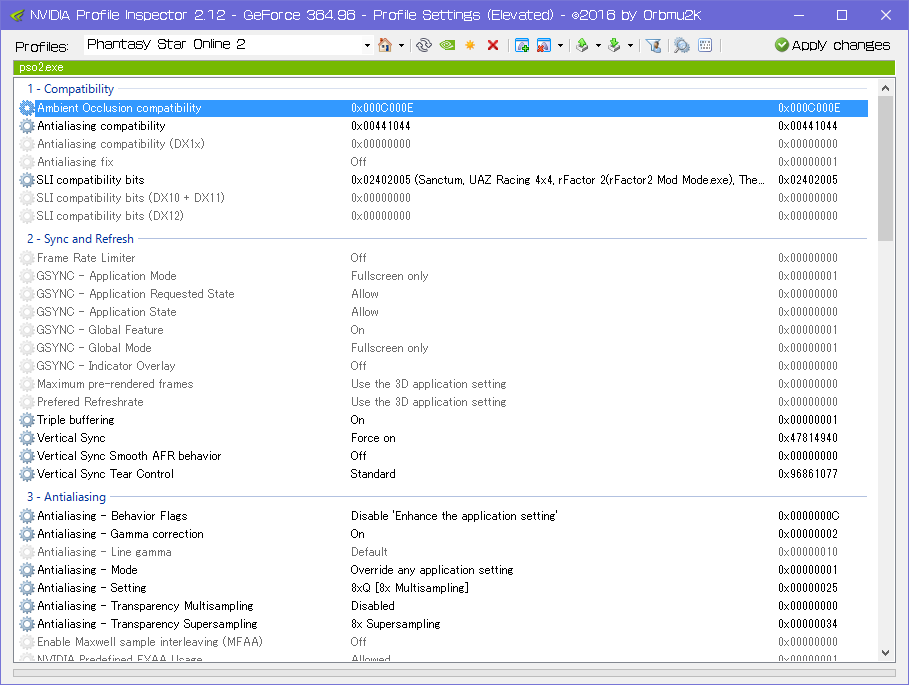This screenshot has height=685, width=909.
Task: Select the Maximum pre-rendered frames row
Action: pyautogui.click(x=443, y=384)
